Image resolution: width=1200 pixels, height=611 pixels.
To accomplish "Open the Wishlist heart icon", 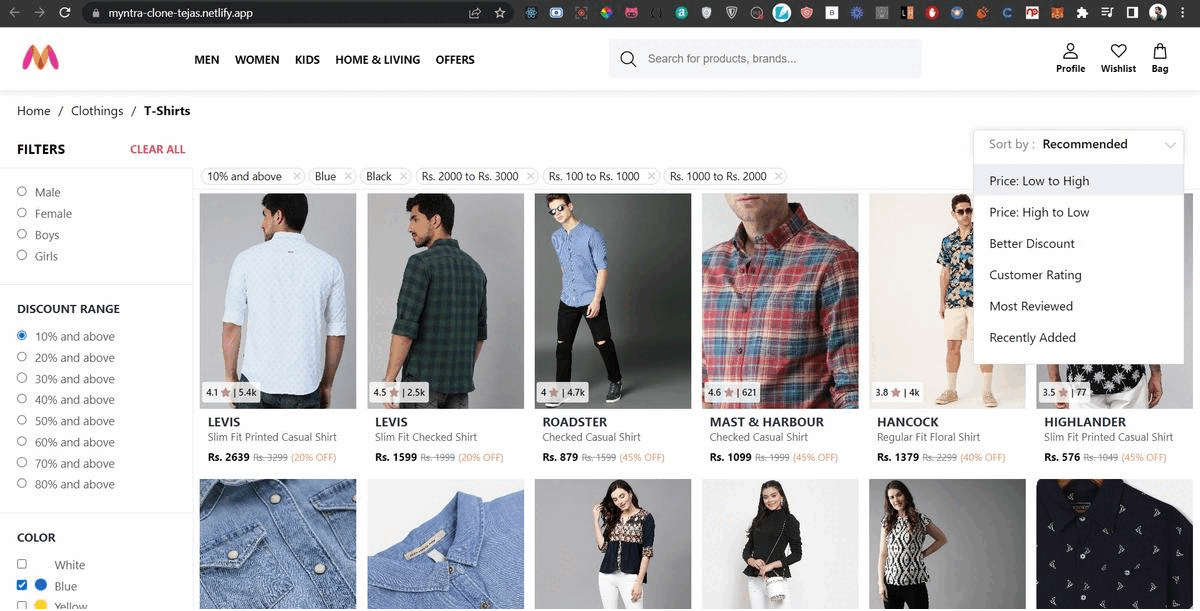I will [1118, 51].
